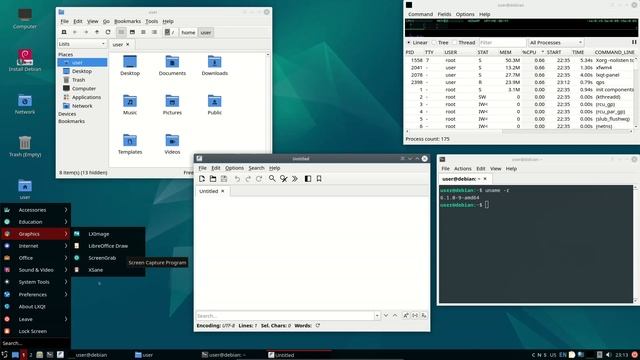This screenshot has width=640, height=360.
Task: Click the Undo arrow in FeatherPad toolbar
Action: coord(237,179)
